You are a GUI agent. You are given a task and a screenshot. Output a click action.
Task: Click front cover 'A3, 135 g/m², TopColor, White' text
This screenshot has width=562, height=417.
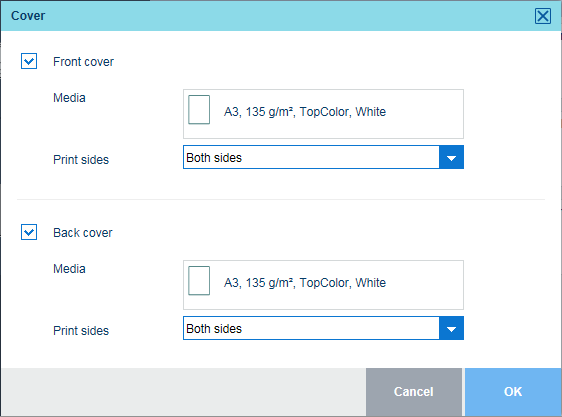coord(305,112)
